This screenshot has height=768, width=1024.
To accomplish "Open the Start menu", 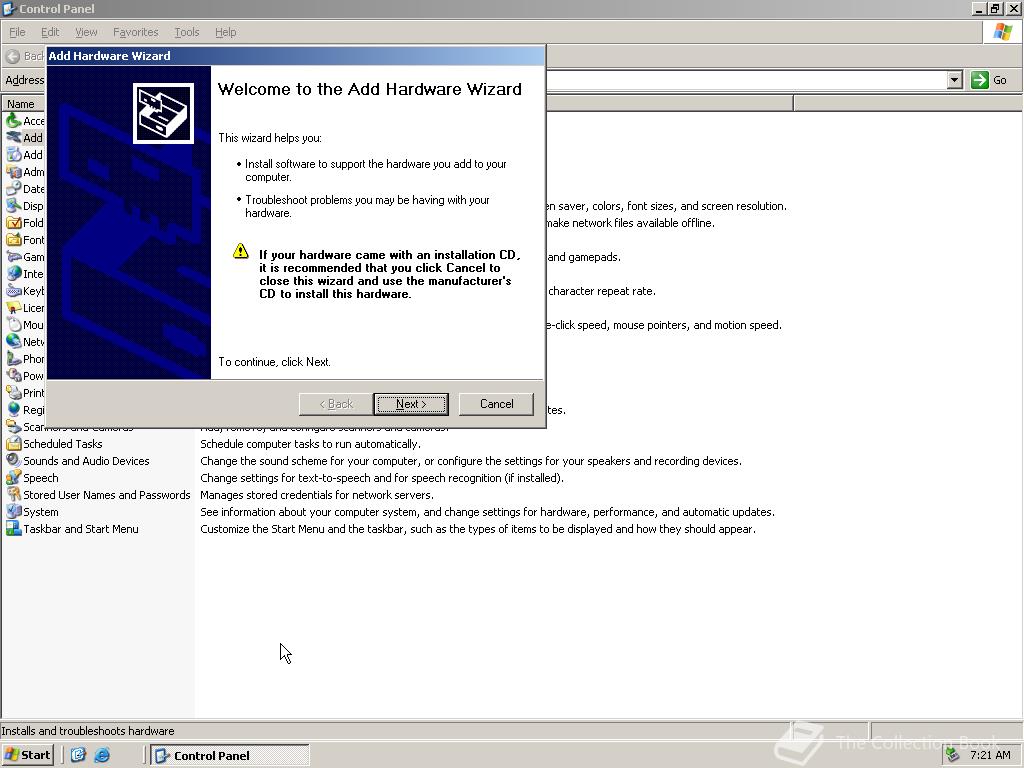I will tap(27, 755).
